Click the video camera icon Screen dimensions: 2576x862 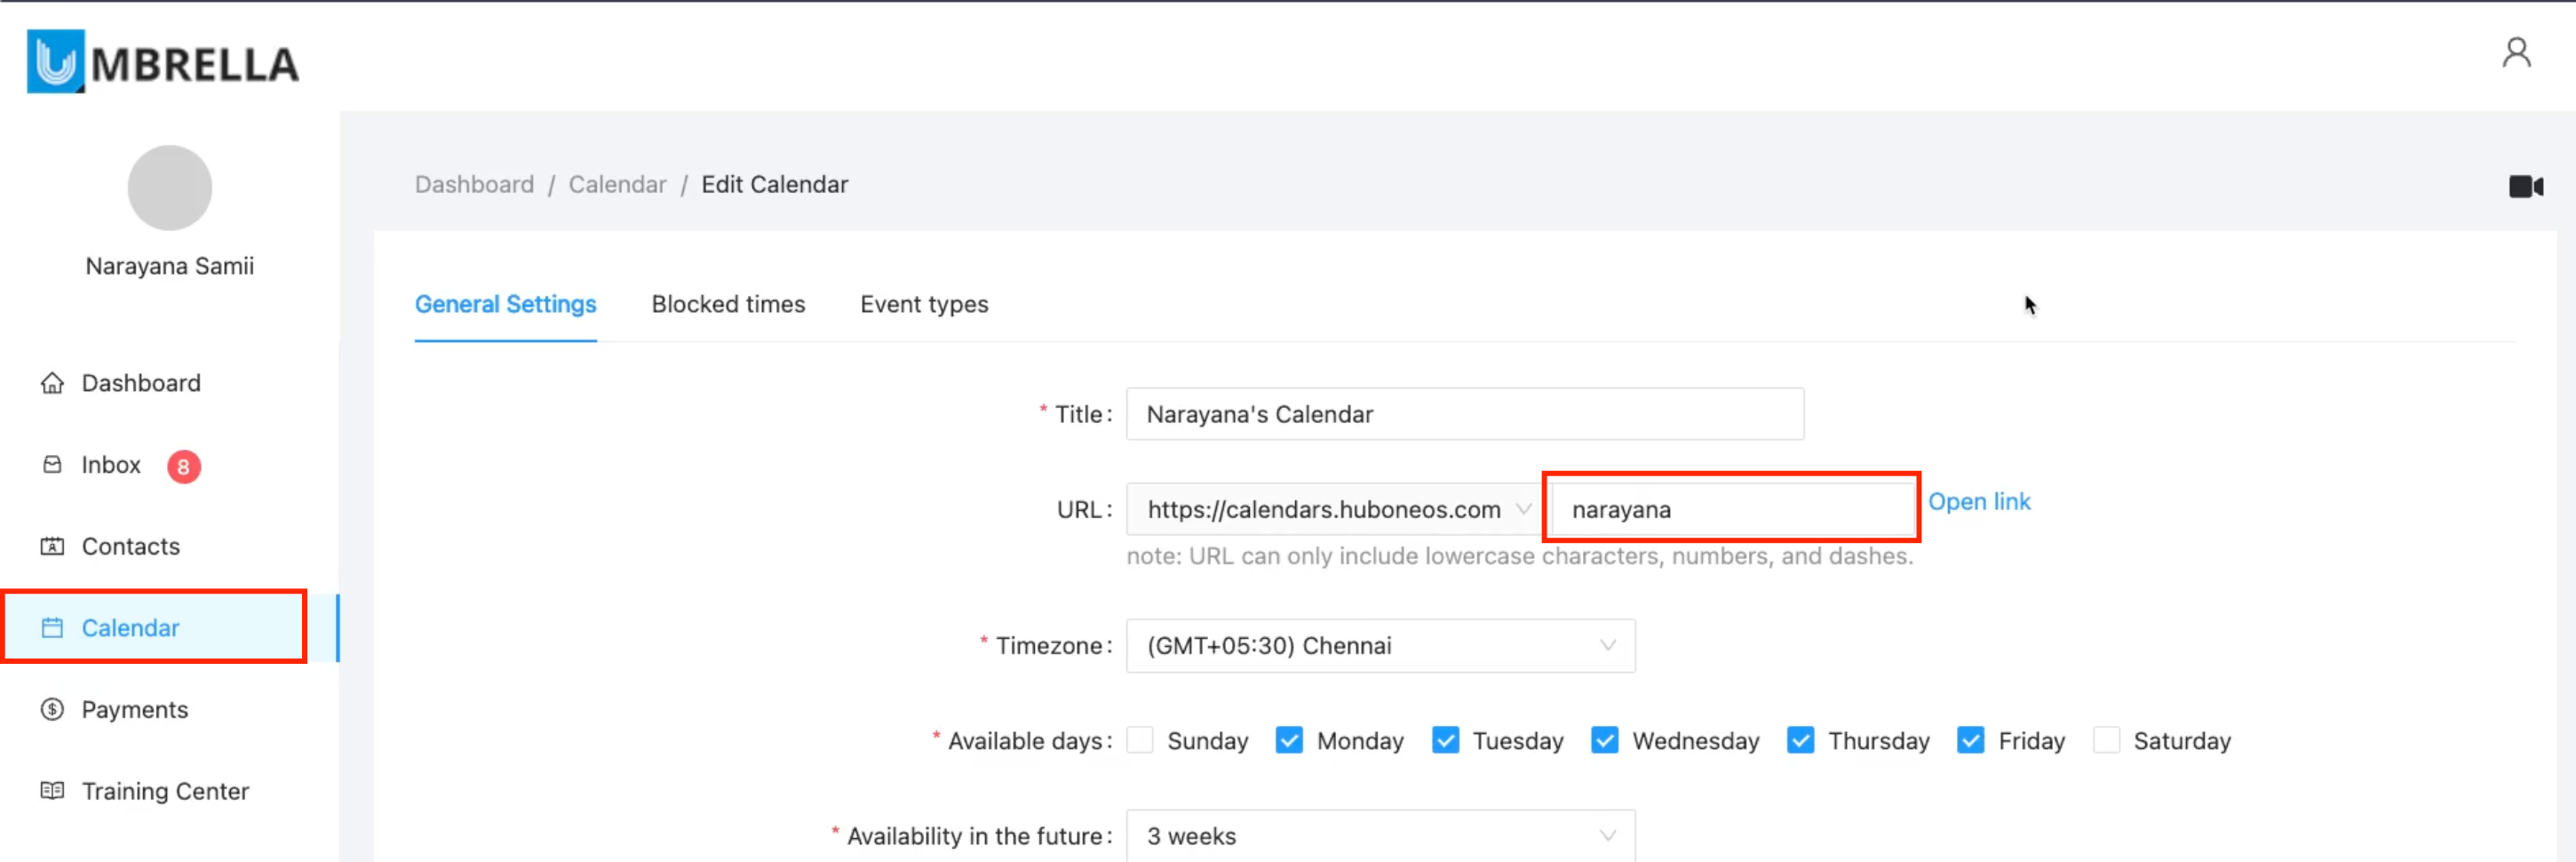pyautogui.click(x=2525, y=187)
